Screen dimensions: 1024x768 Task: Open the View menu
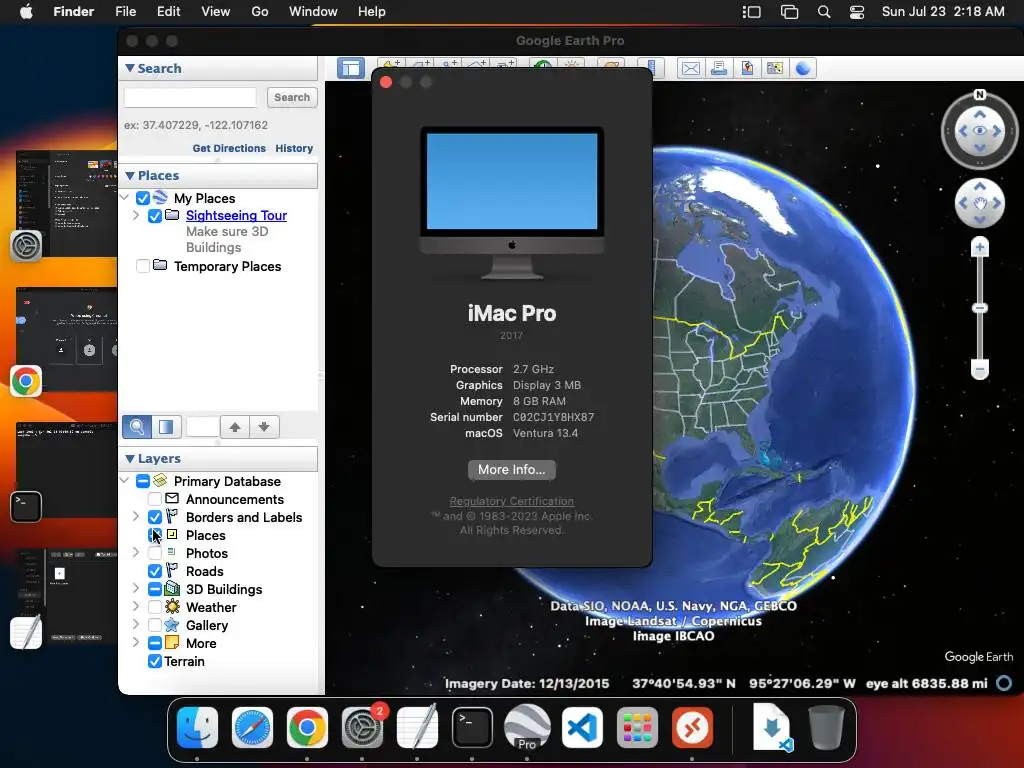click(216, 12)
